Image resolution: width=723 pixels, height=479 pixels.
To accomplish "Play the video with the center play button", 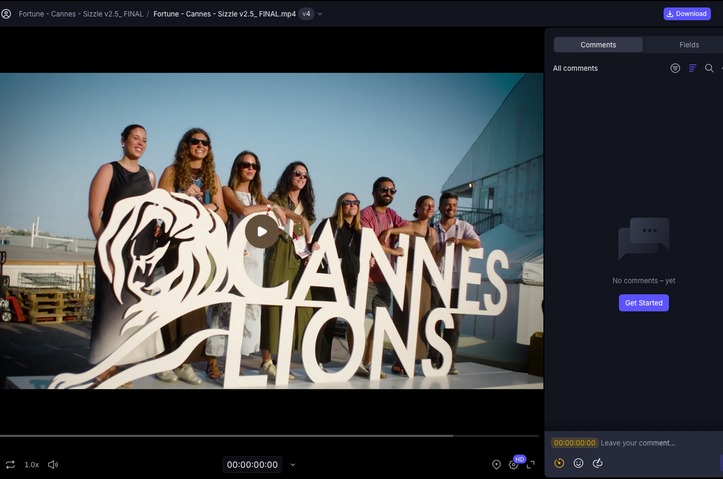I will [x=262, y=231].
